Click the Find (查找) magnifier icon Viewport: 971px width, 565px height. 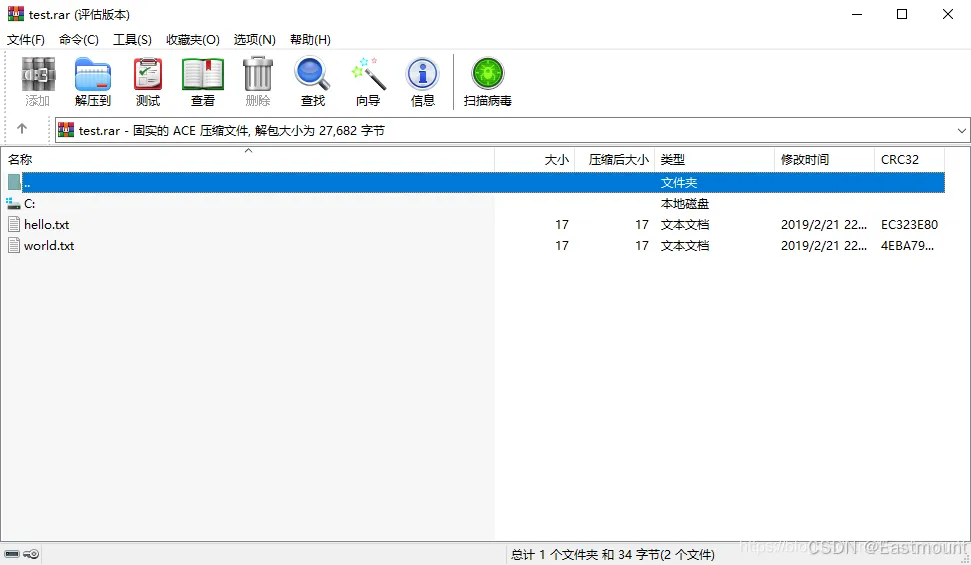[x=312, y=74]
